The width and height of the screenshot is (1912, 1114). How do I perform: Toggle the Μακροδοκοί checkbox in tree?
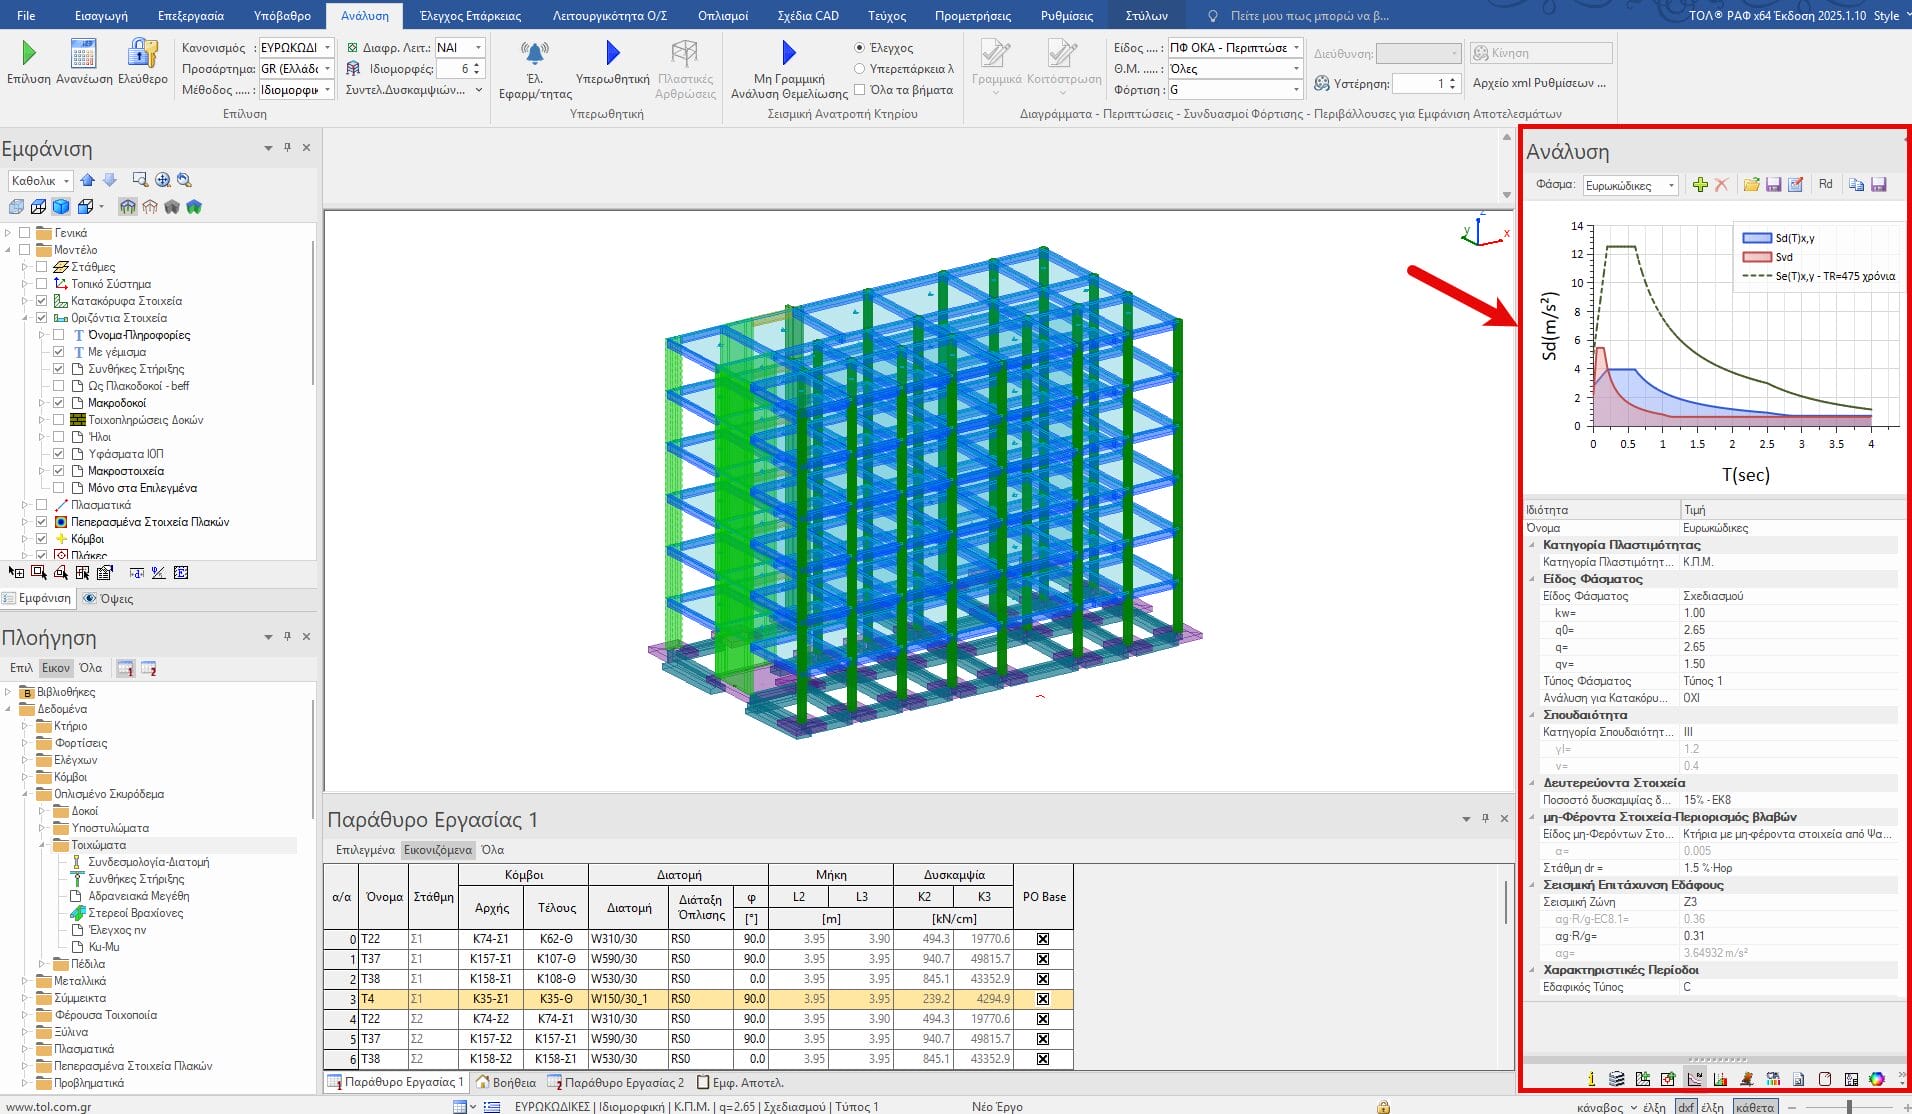coord(59,403)
